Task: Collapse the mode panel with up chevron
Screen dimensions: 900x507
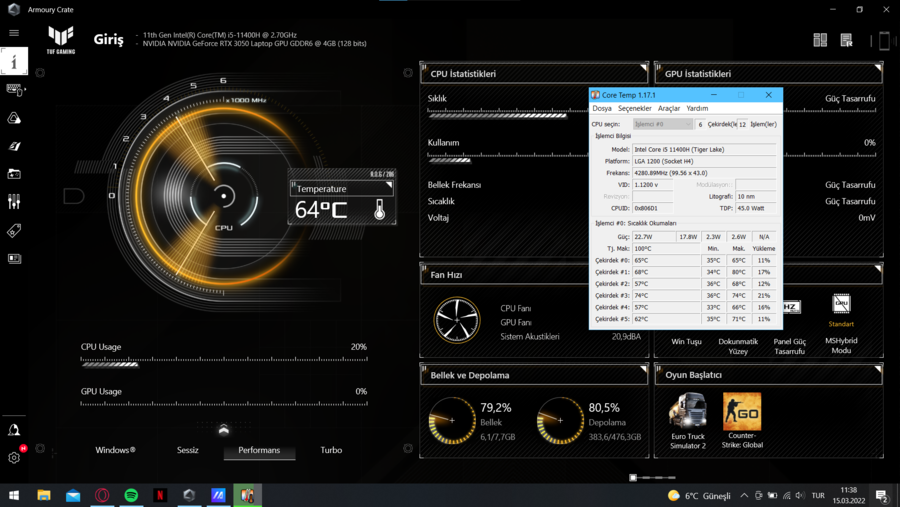Action: coord(224,429)
